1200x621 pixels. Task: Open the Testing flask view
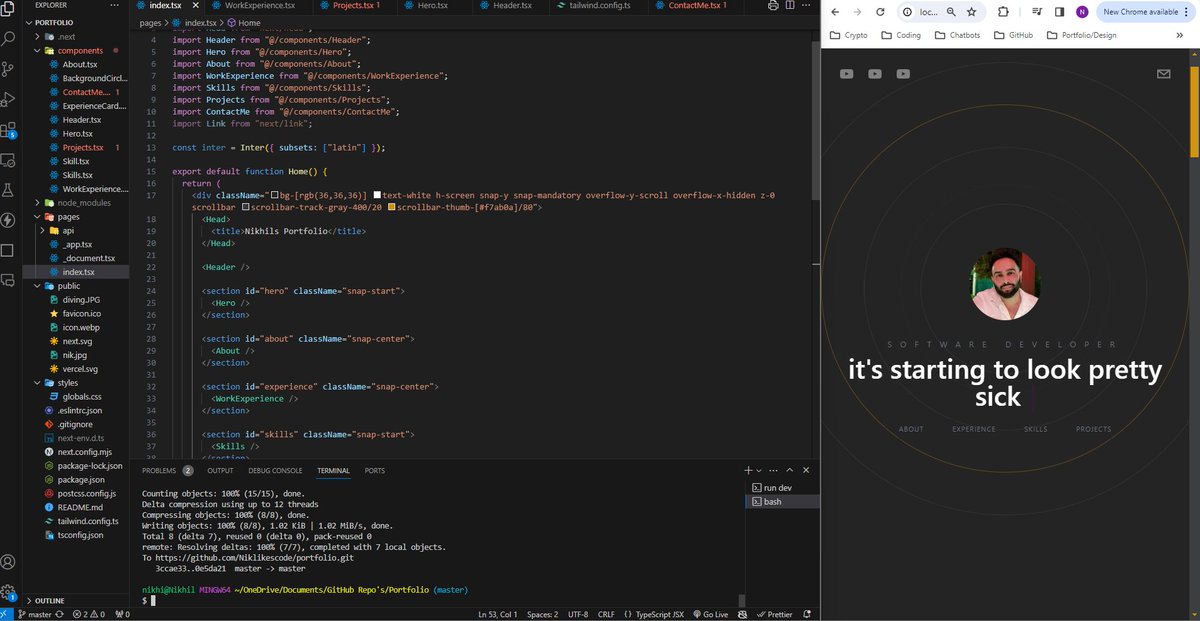(x=9, y=190)
